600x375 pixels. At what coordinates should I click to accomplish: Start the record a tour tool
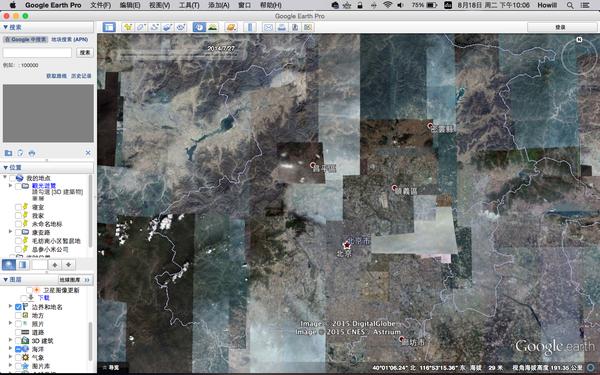(181, 27)
